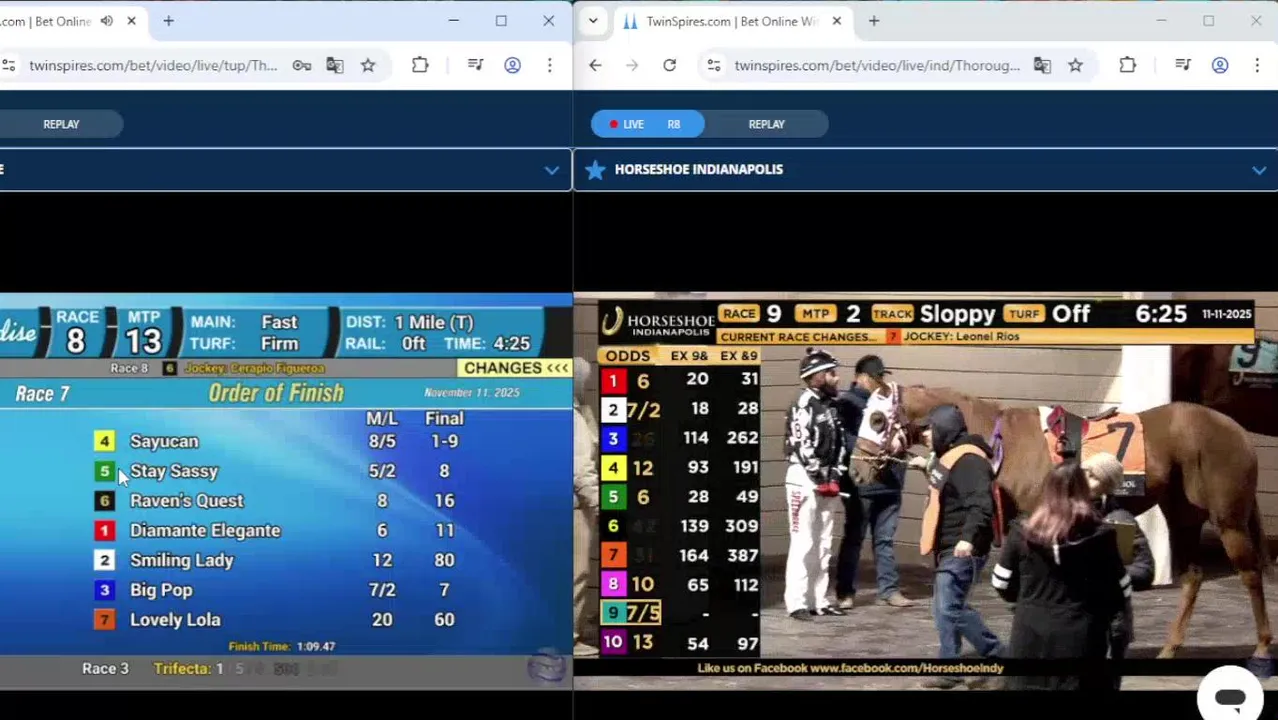Click the Order of Finish video in left window
Image resolution: width=1278 pixels, height=720 pixels.
click(286, 490)
